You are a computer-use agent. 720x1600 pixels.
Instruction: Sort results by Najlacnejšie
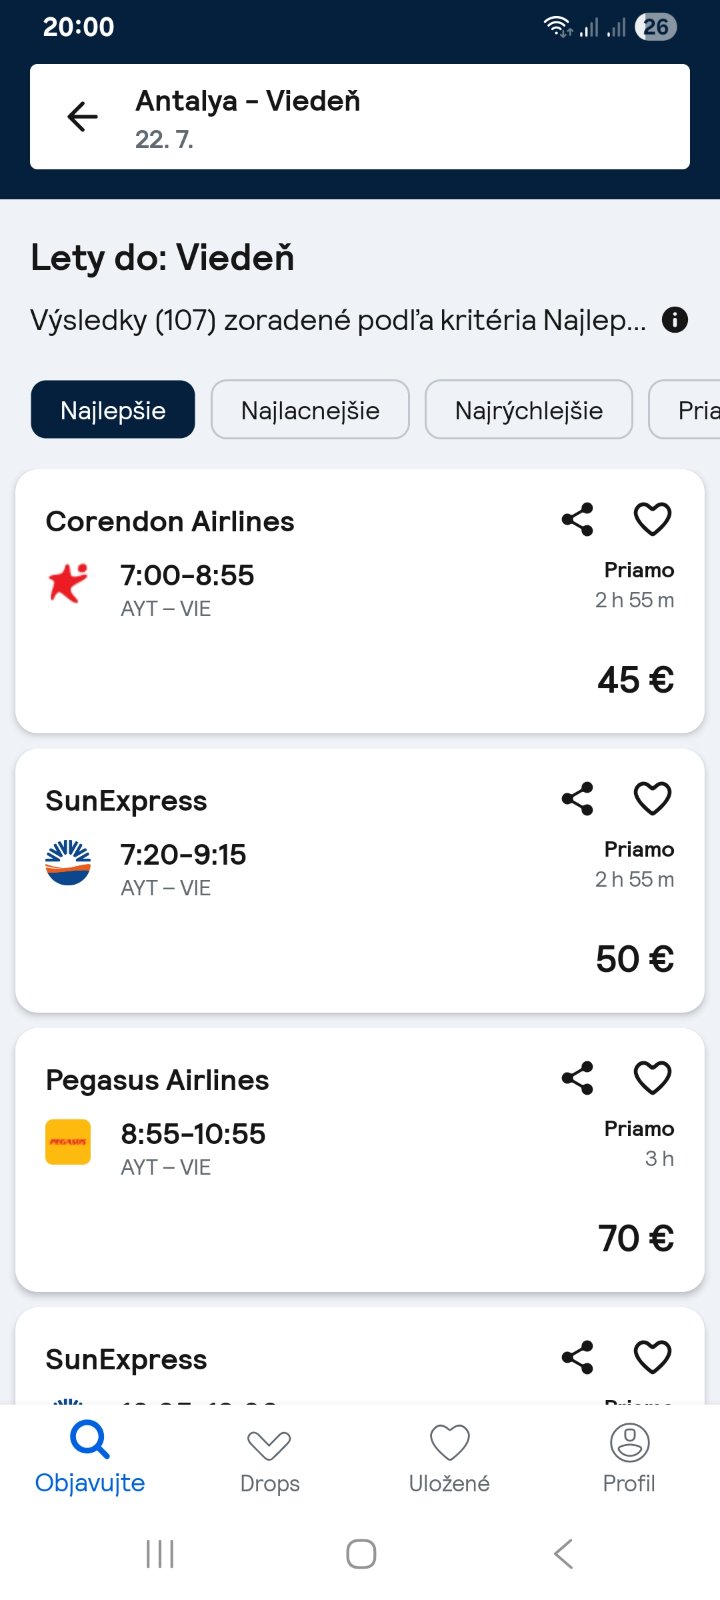(310, 410)
